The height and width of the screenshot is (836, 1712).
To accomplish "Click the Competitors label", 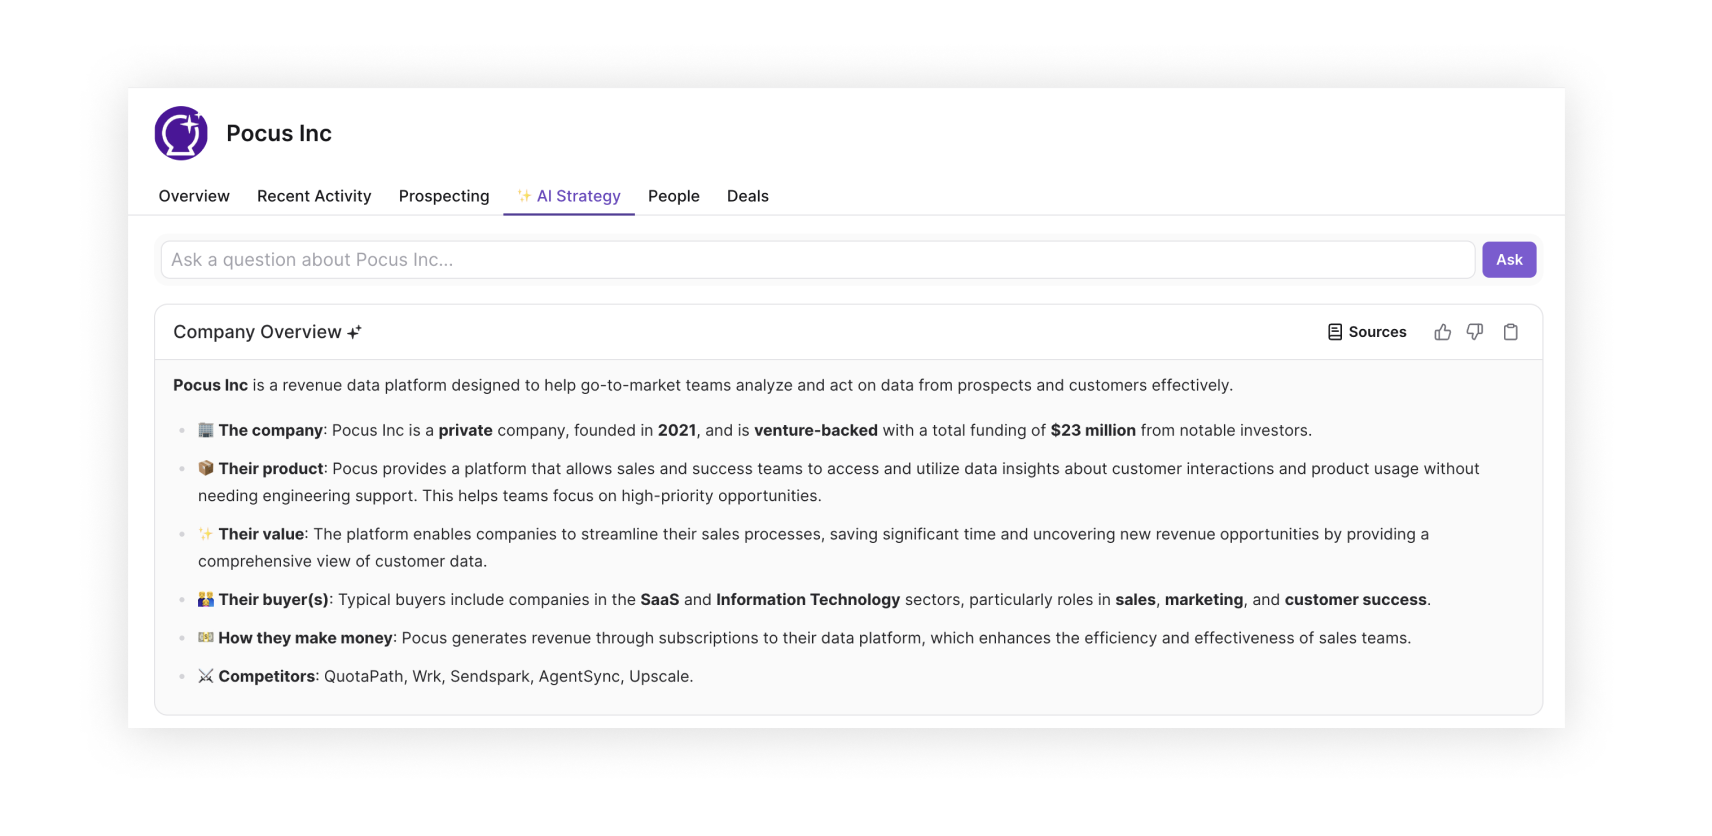I will coord(267,676).
